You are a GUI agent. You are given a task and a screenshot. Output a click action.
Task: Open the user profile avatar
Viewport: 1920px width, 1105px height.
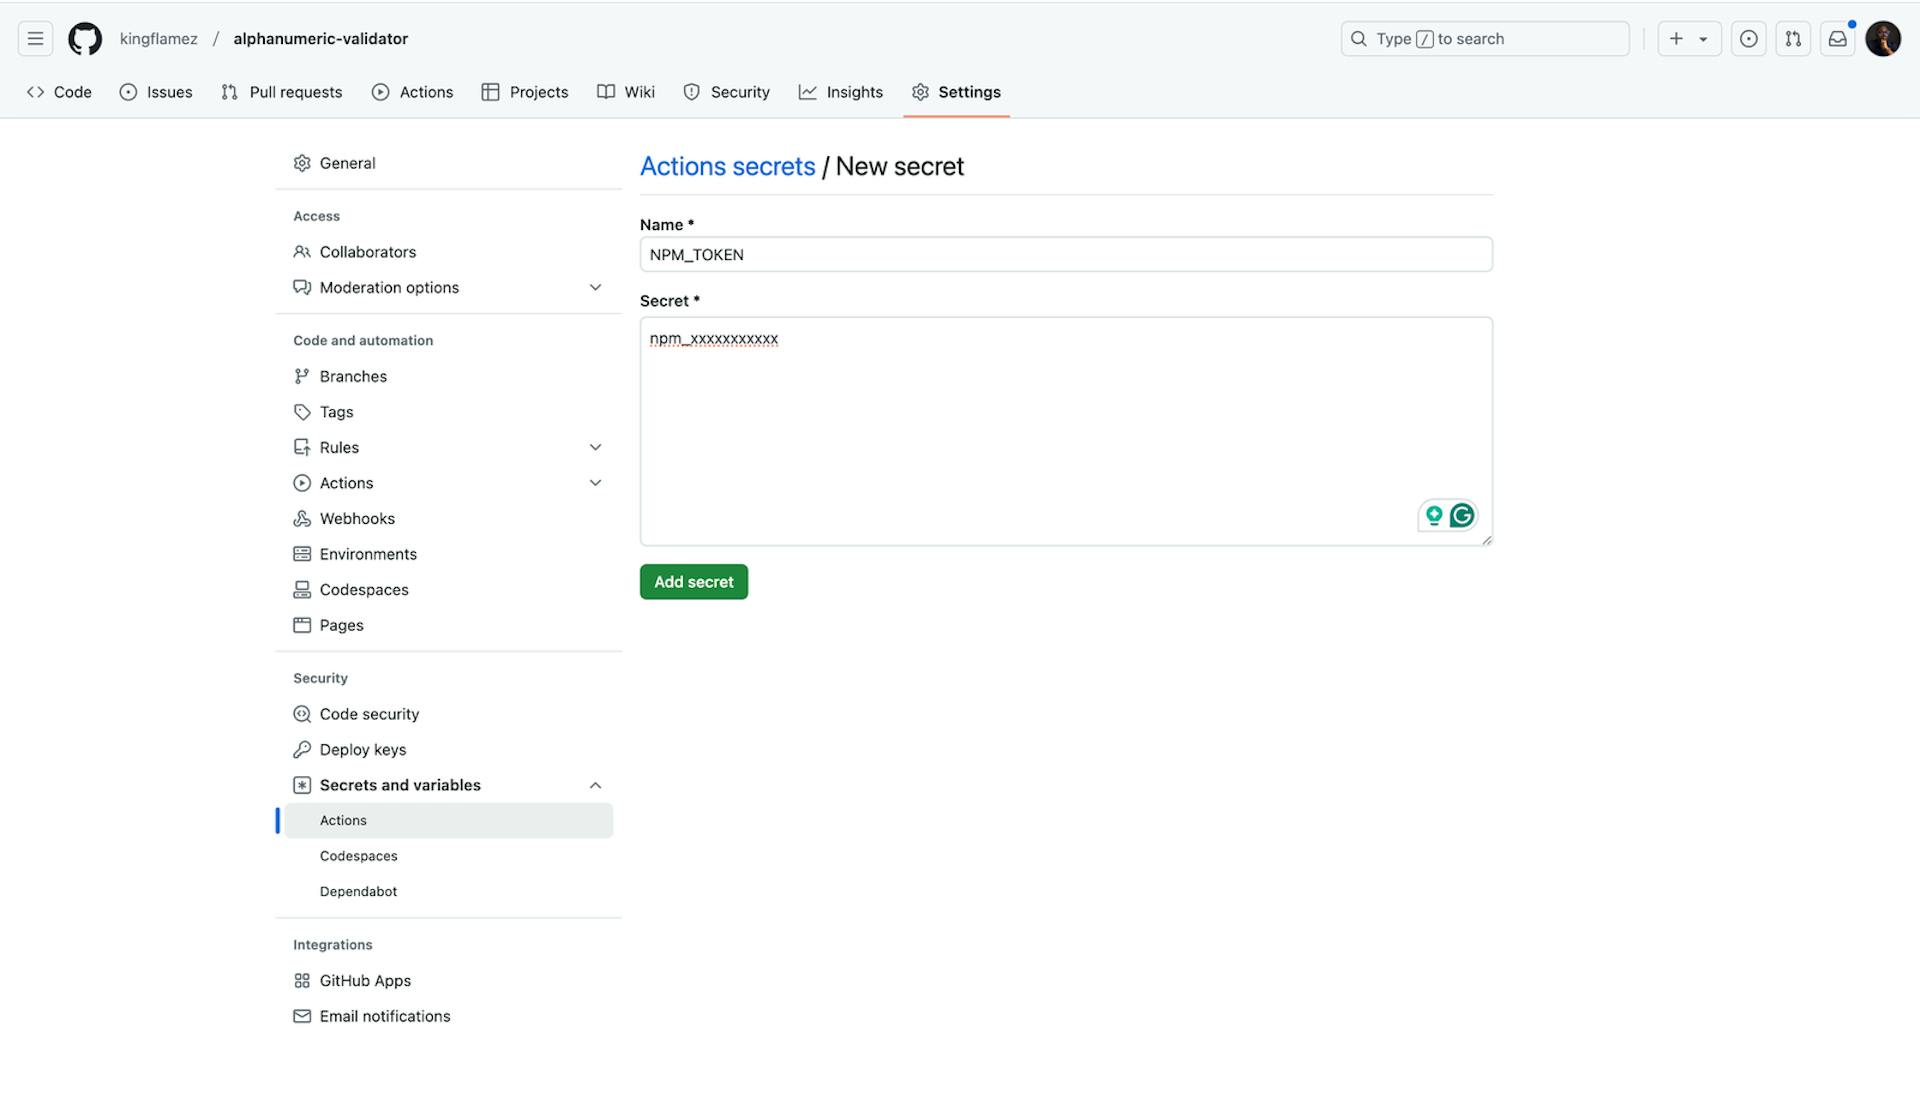click(x=1882, y=39)
